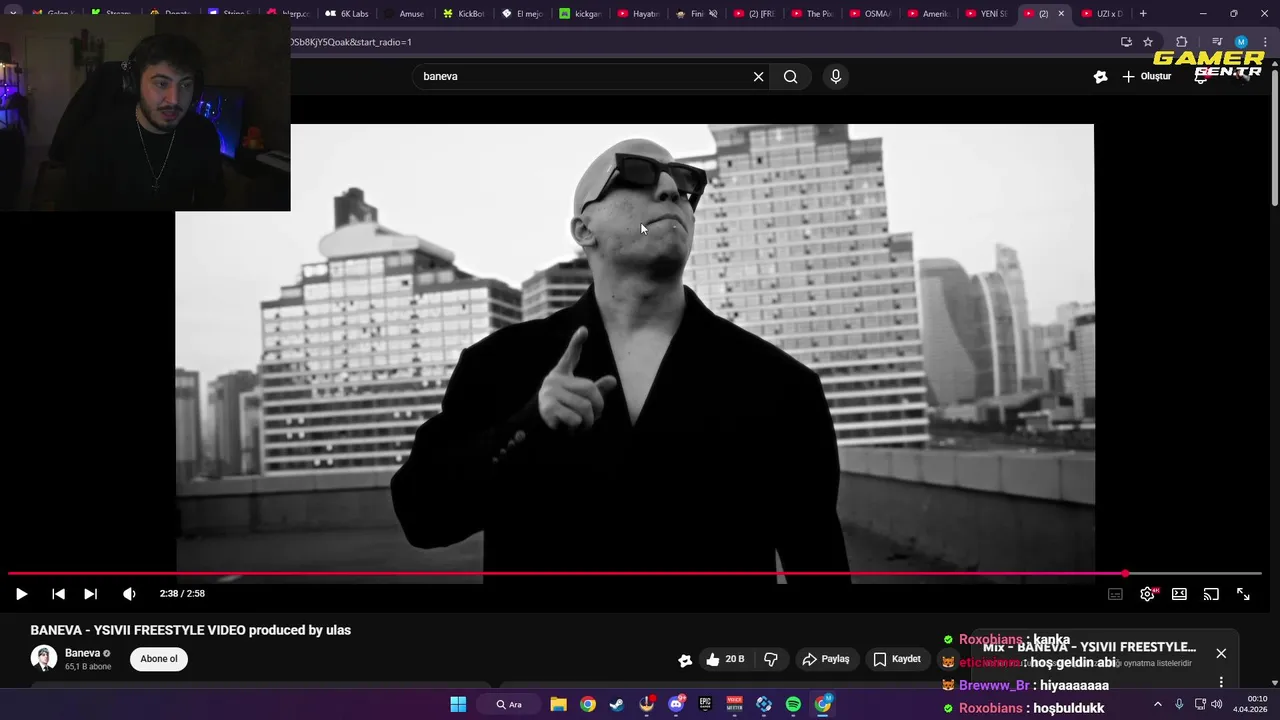1280x720 pixels.
Task: Play the paused video
Action: 21,594
